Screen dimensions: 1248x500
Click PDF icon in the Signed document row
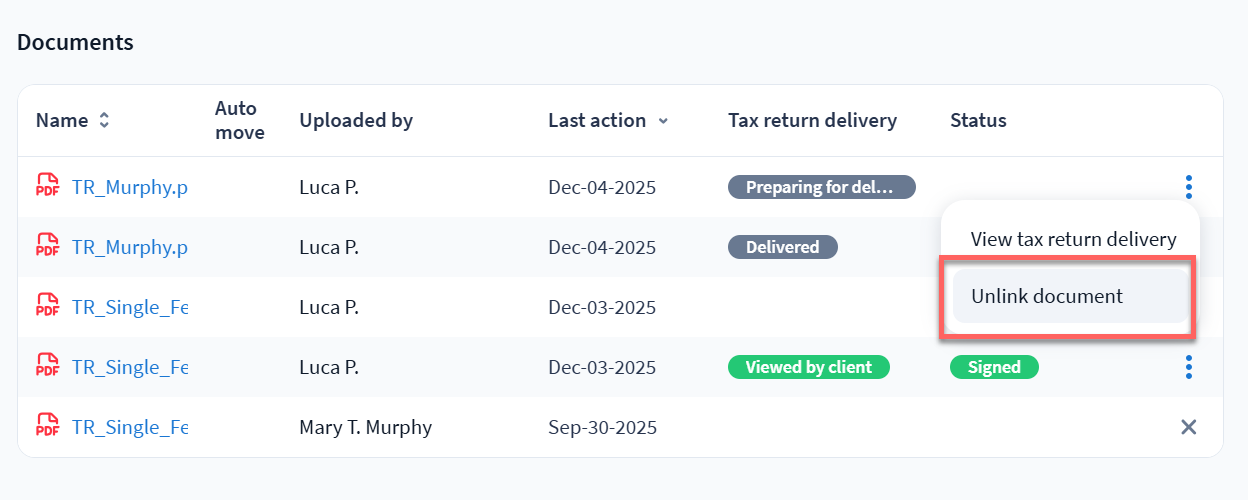(47, 367)
